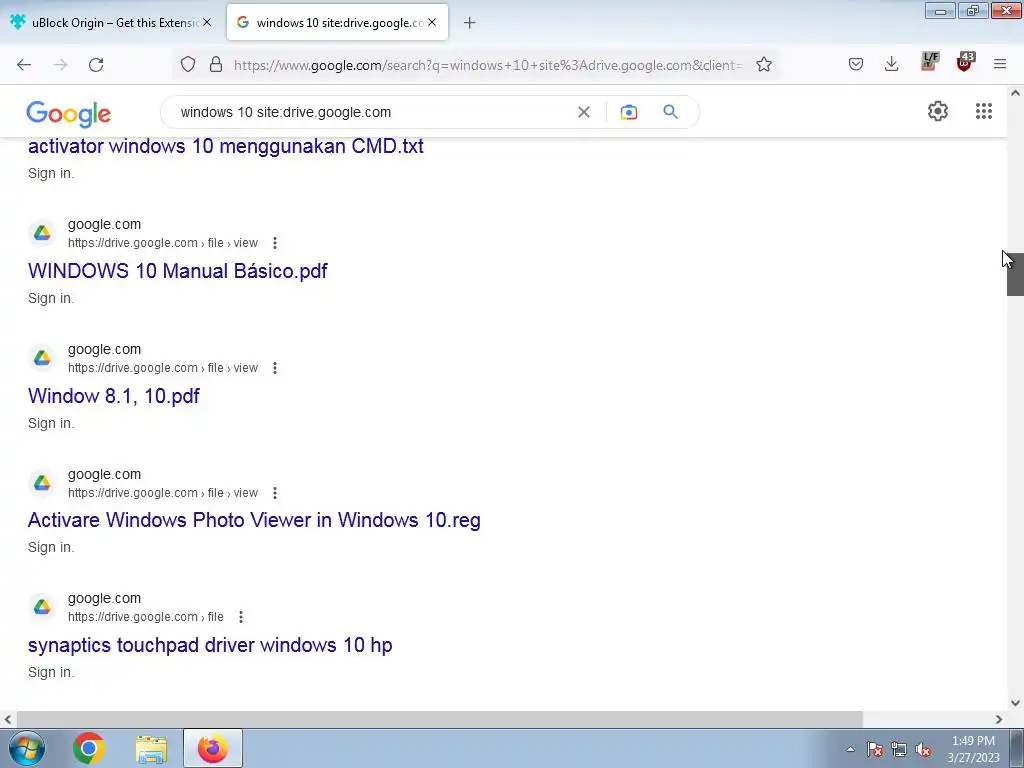Open Google quick settings gear
The image size is (1024, 768).
[x=938, y=111]
